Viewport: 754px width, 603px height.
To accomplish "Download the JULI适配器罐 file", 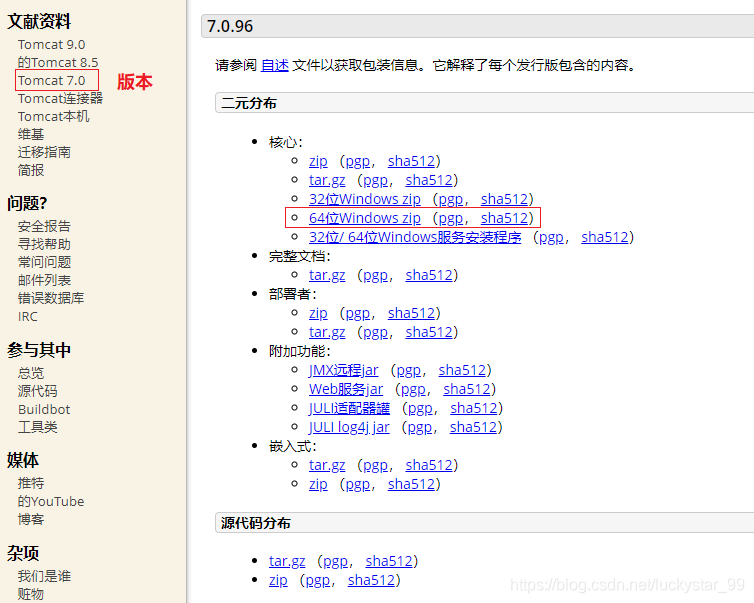I will point(350,408).
